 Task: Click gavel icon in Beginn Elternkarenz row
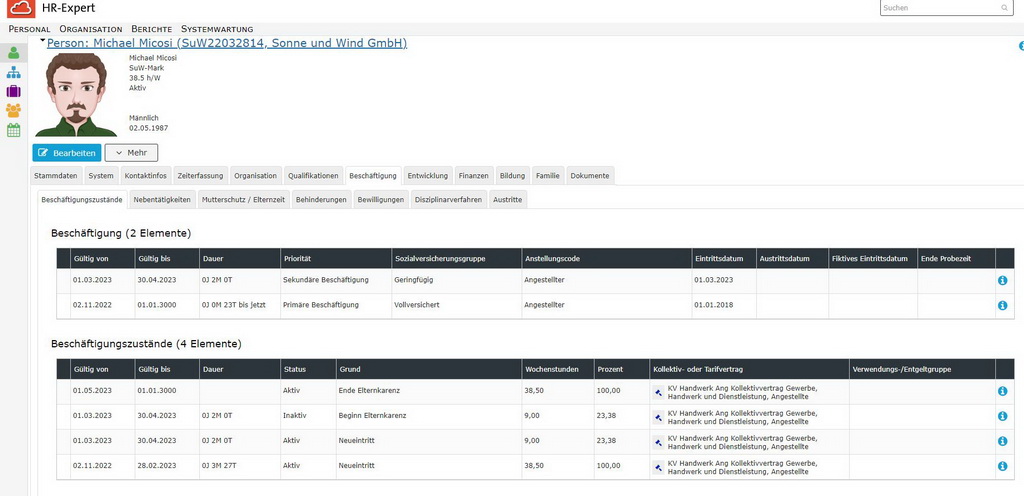(658, 417)
